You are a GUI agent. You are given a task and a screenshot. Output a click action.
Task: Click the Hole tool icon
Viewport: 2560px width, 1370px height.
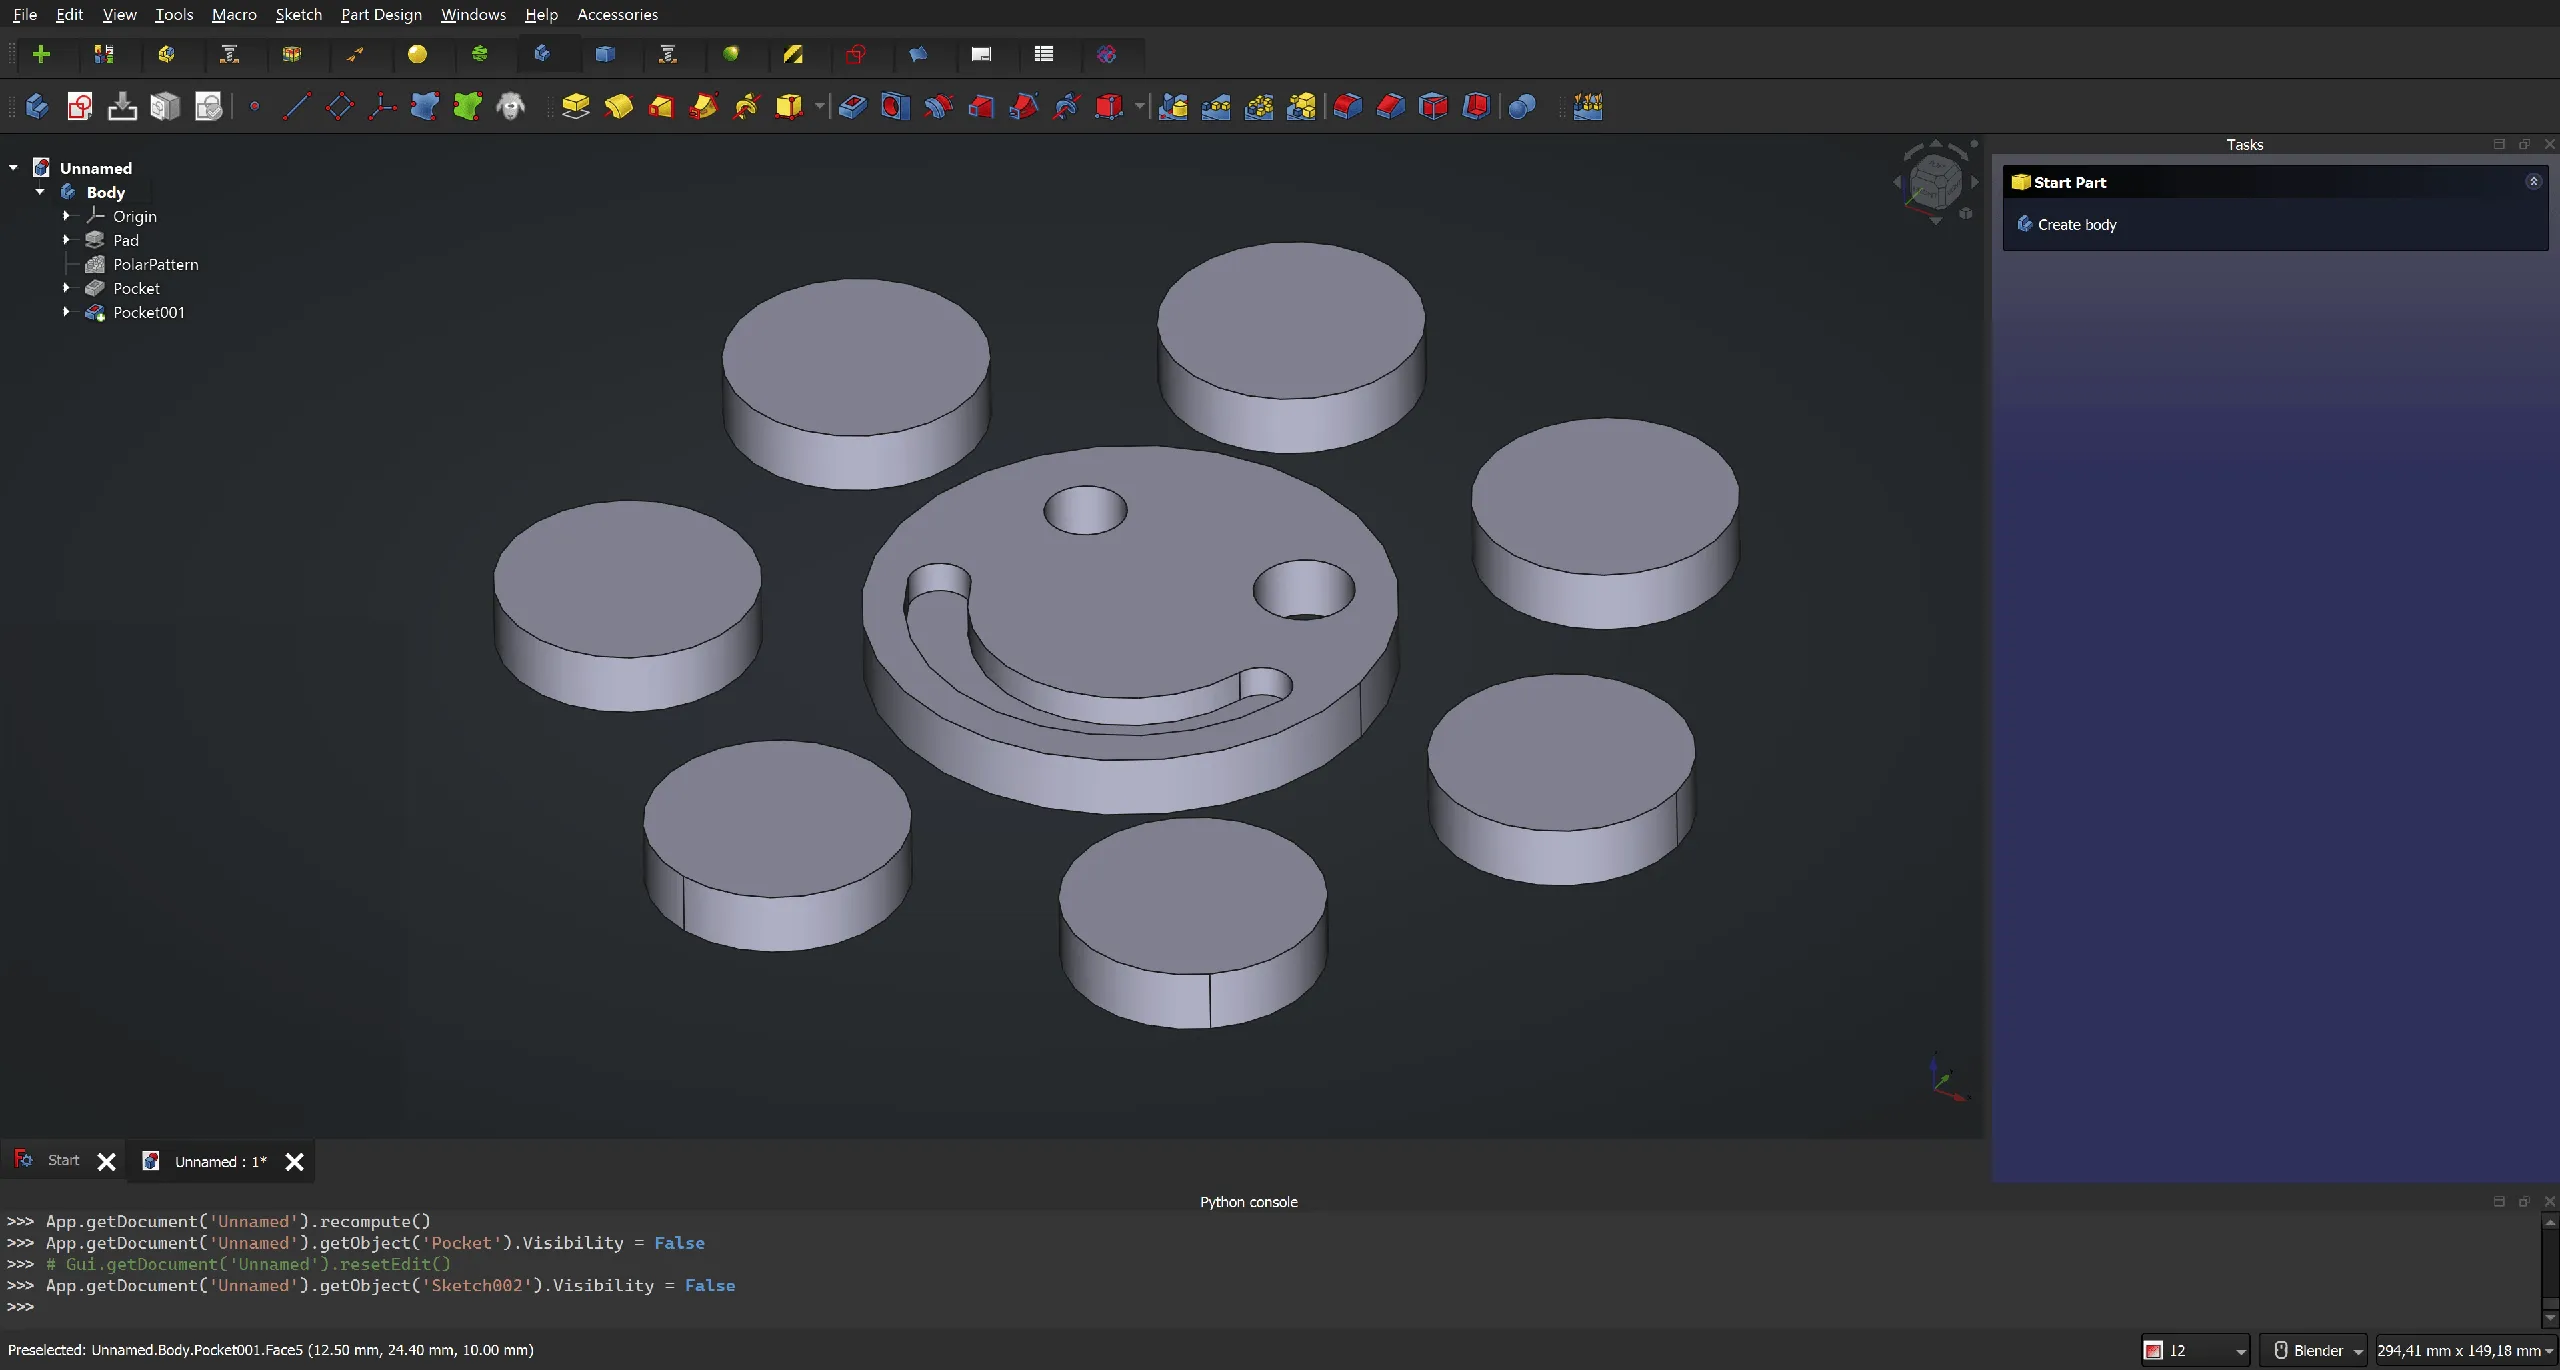coord(895,106)
